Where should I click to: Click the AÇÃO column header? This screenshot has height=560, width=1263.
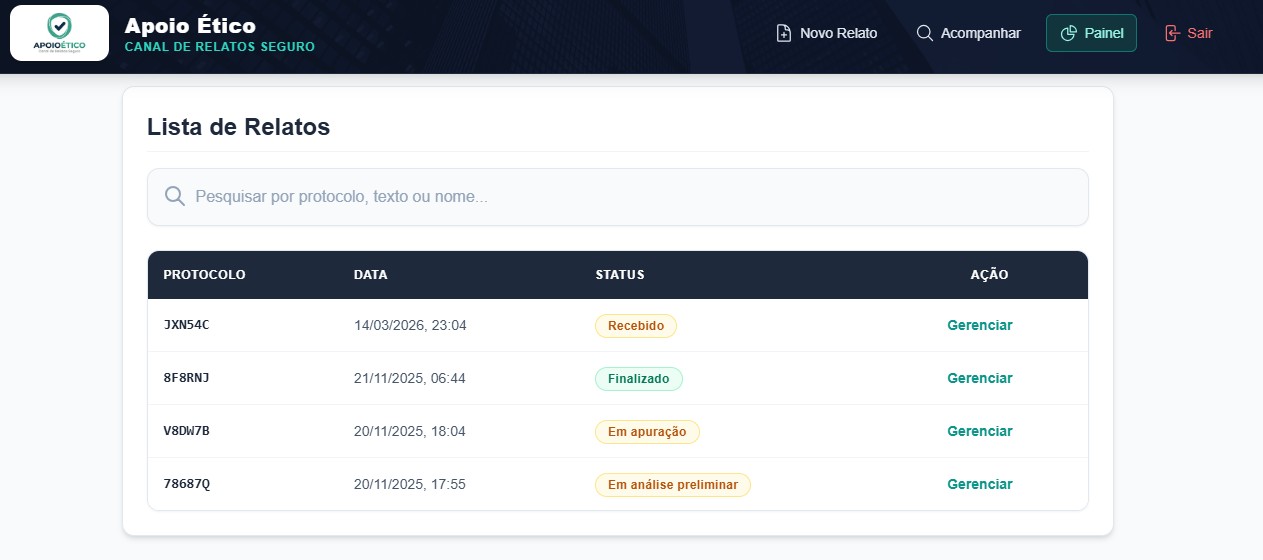click(x=989, y=275)
